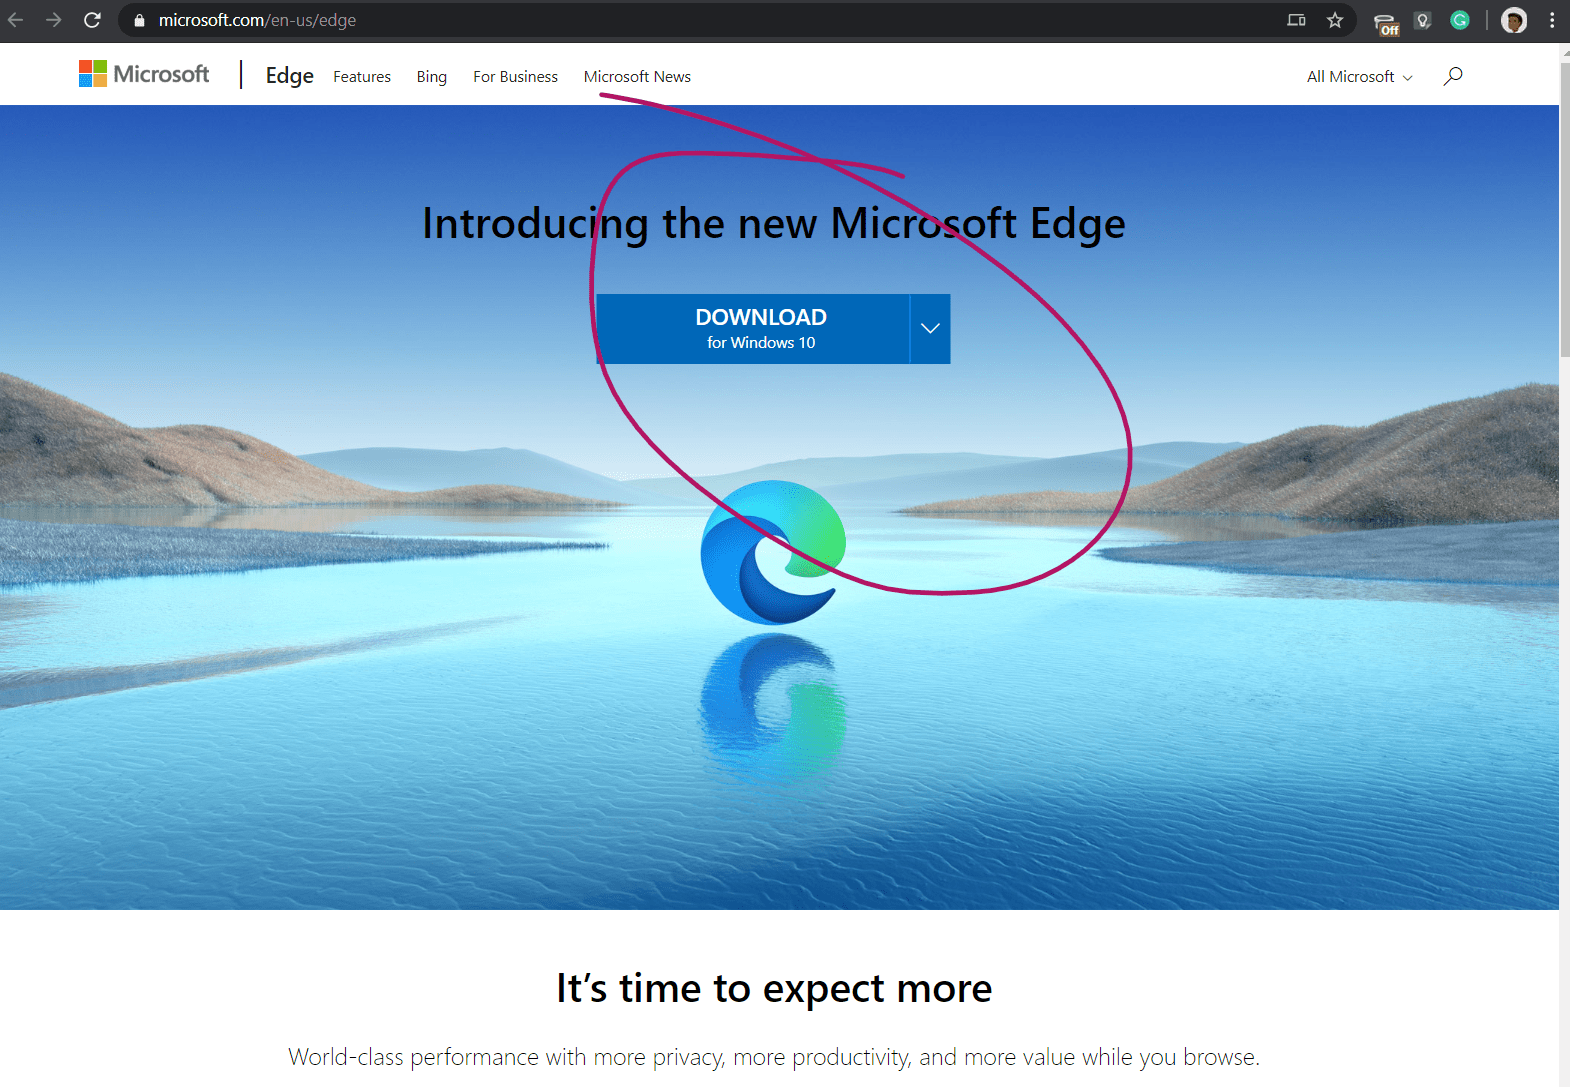Viewport: 1570px width, 1087px height.
Task: Click the Grammarly extension icon
Action: 1459,20
